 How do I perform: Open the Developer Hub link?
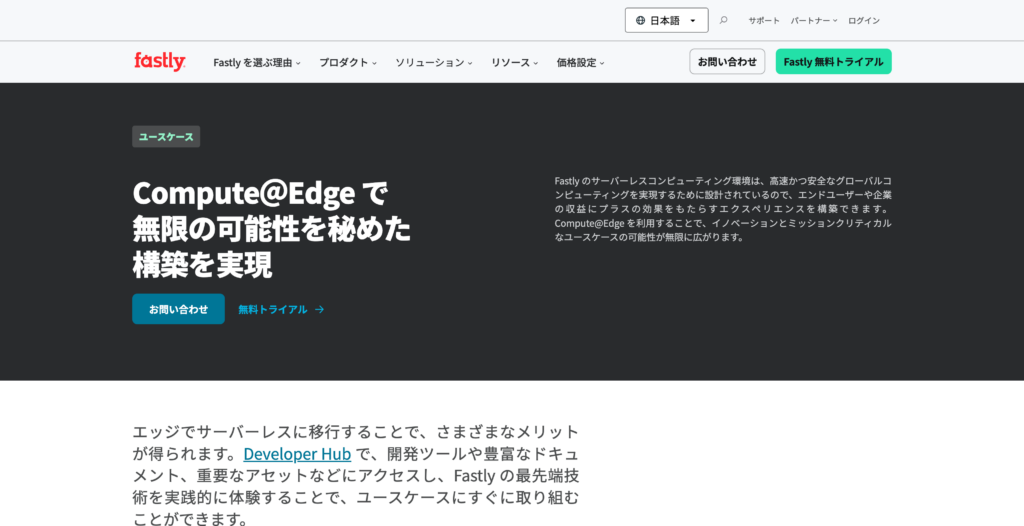coord(297,454)
